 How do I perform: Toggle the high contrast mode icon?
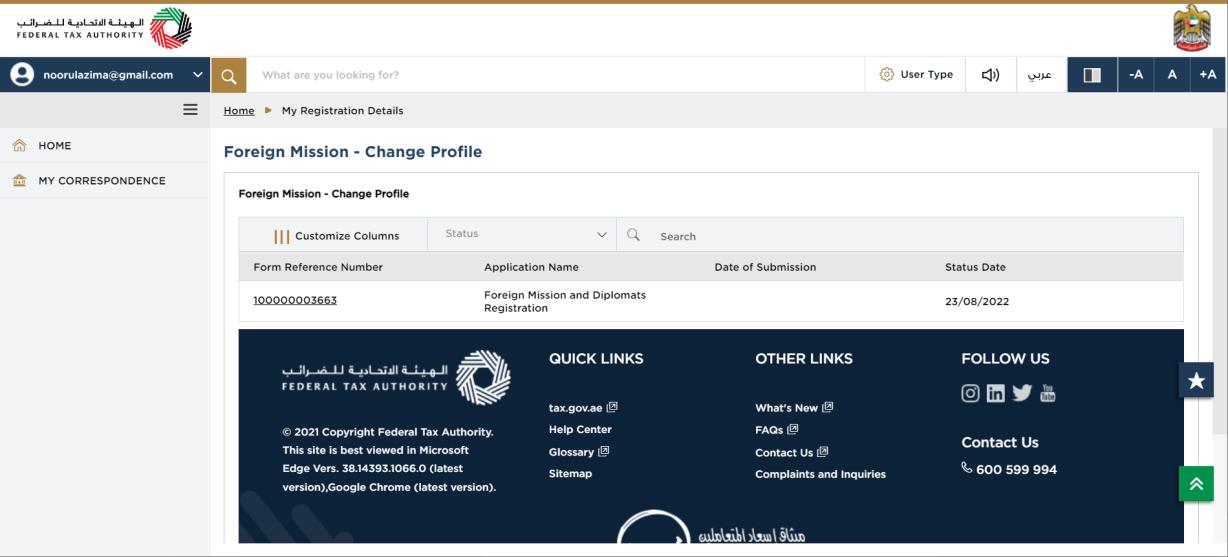point(1092,75)
